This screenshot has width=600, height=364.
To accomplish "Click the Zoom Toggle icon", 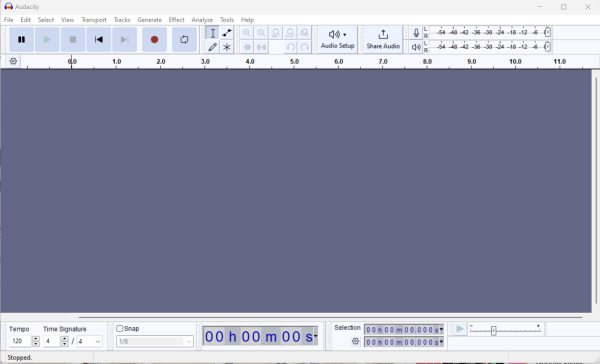I will (305, 33).
